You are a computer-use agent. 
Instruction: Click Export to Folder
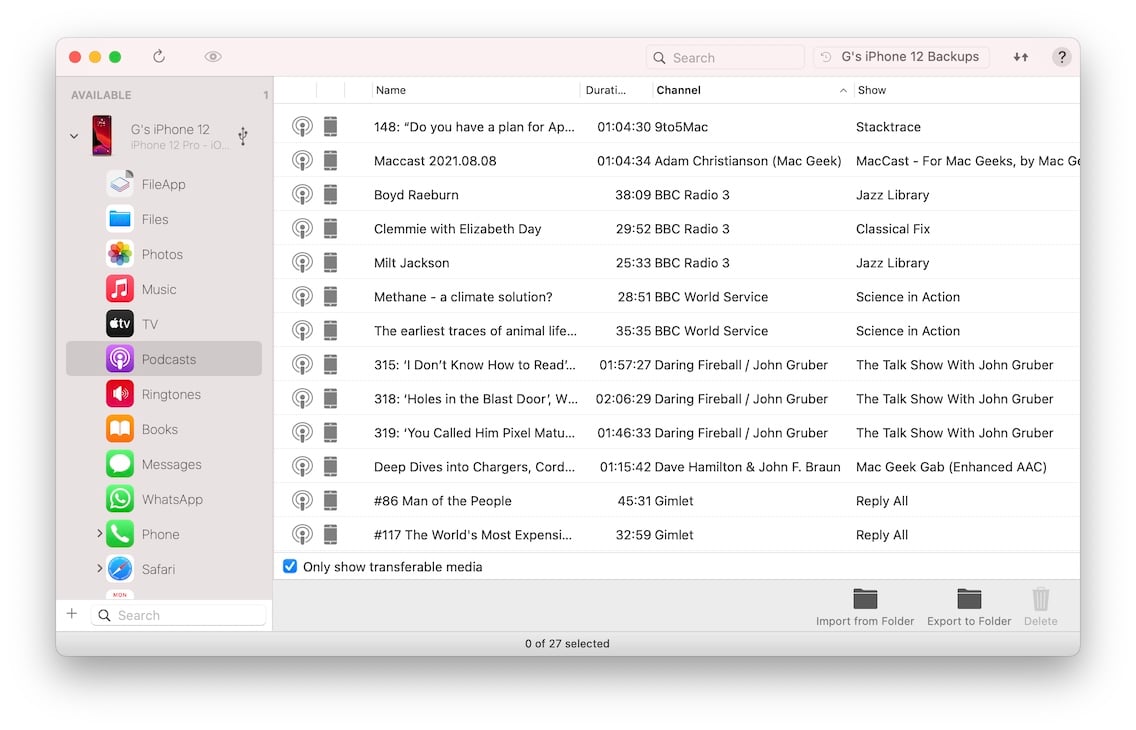[x=969, y=607]
